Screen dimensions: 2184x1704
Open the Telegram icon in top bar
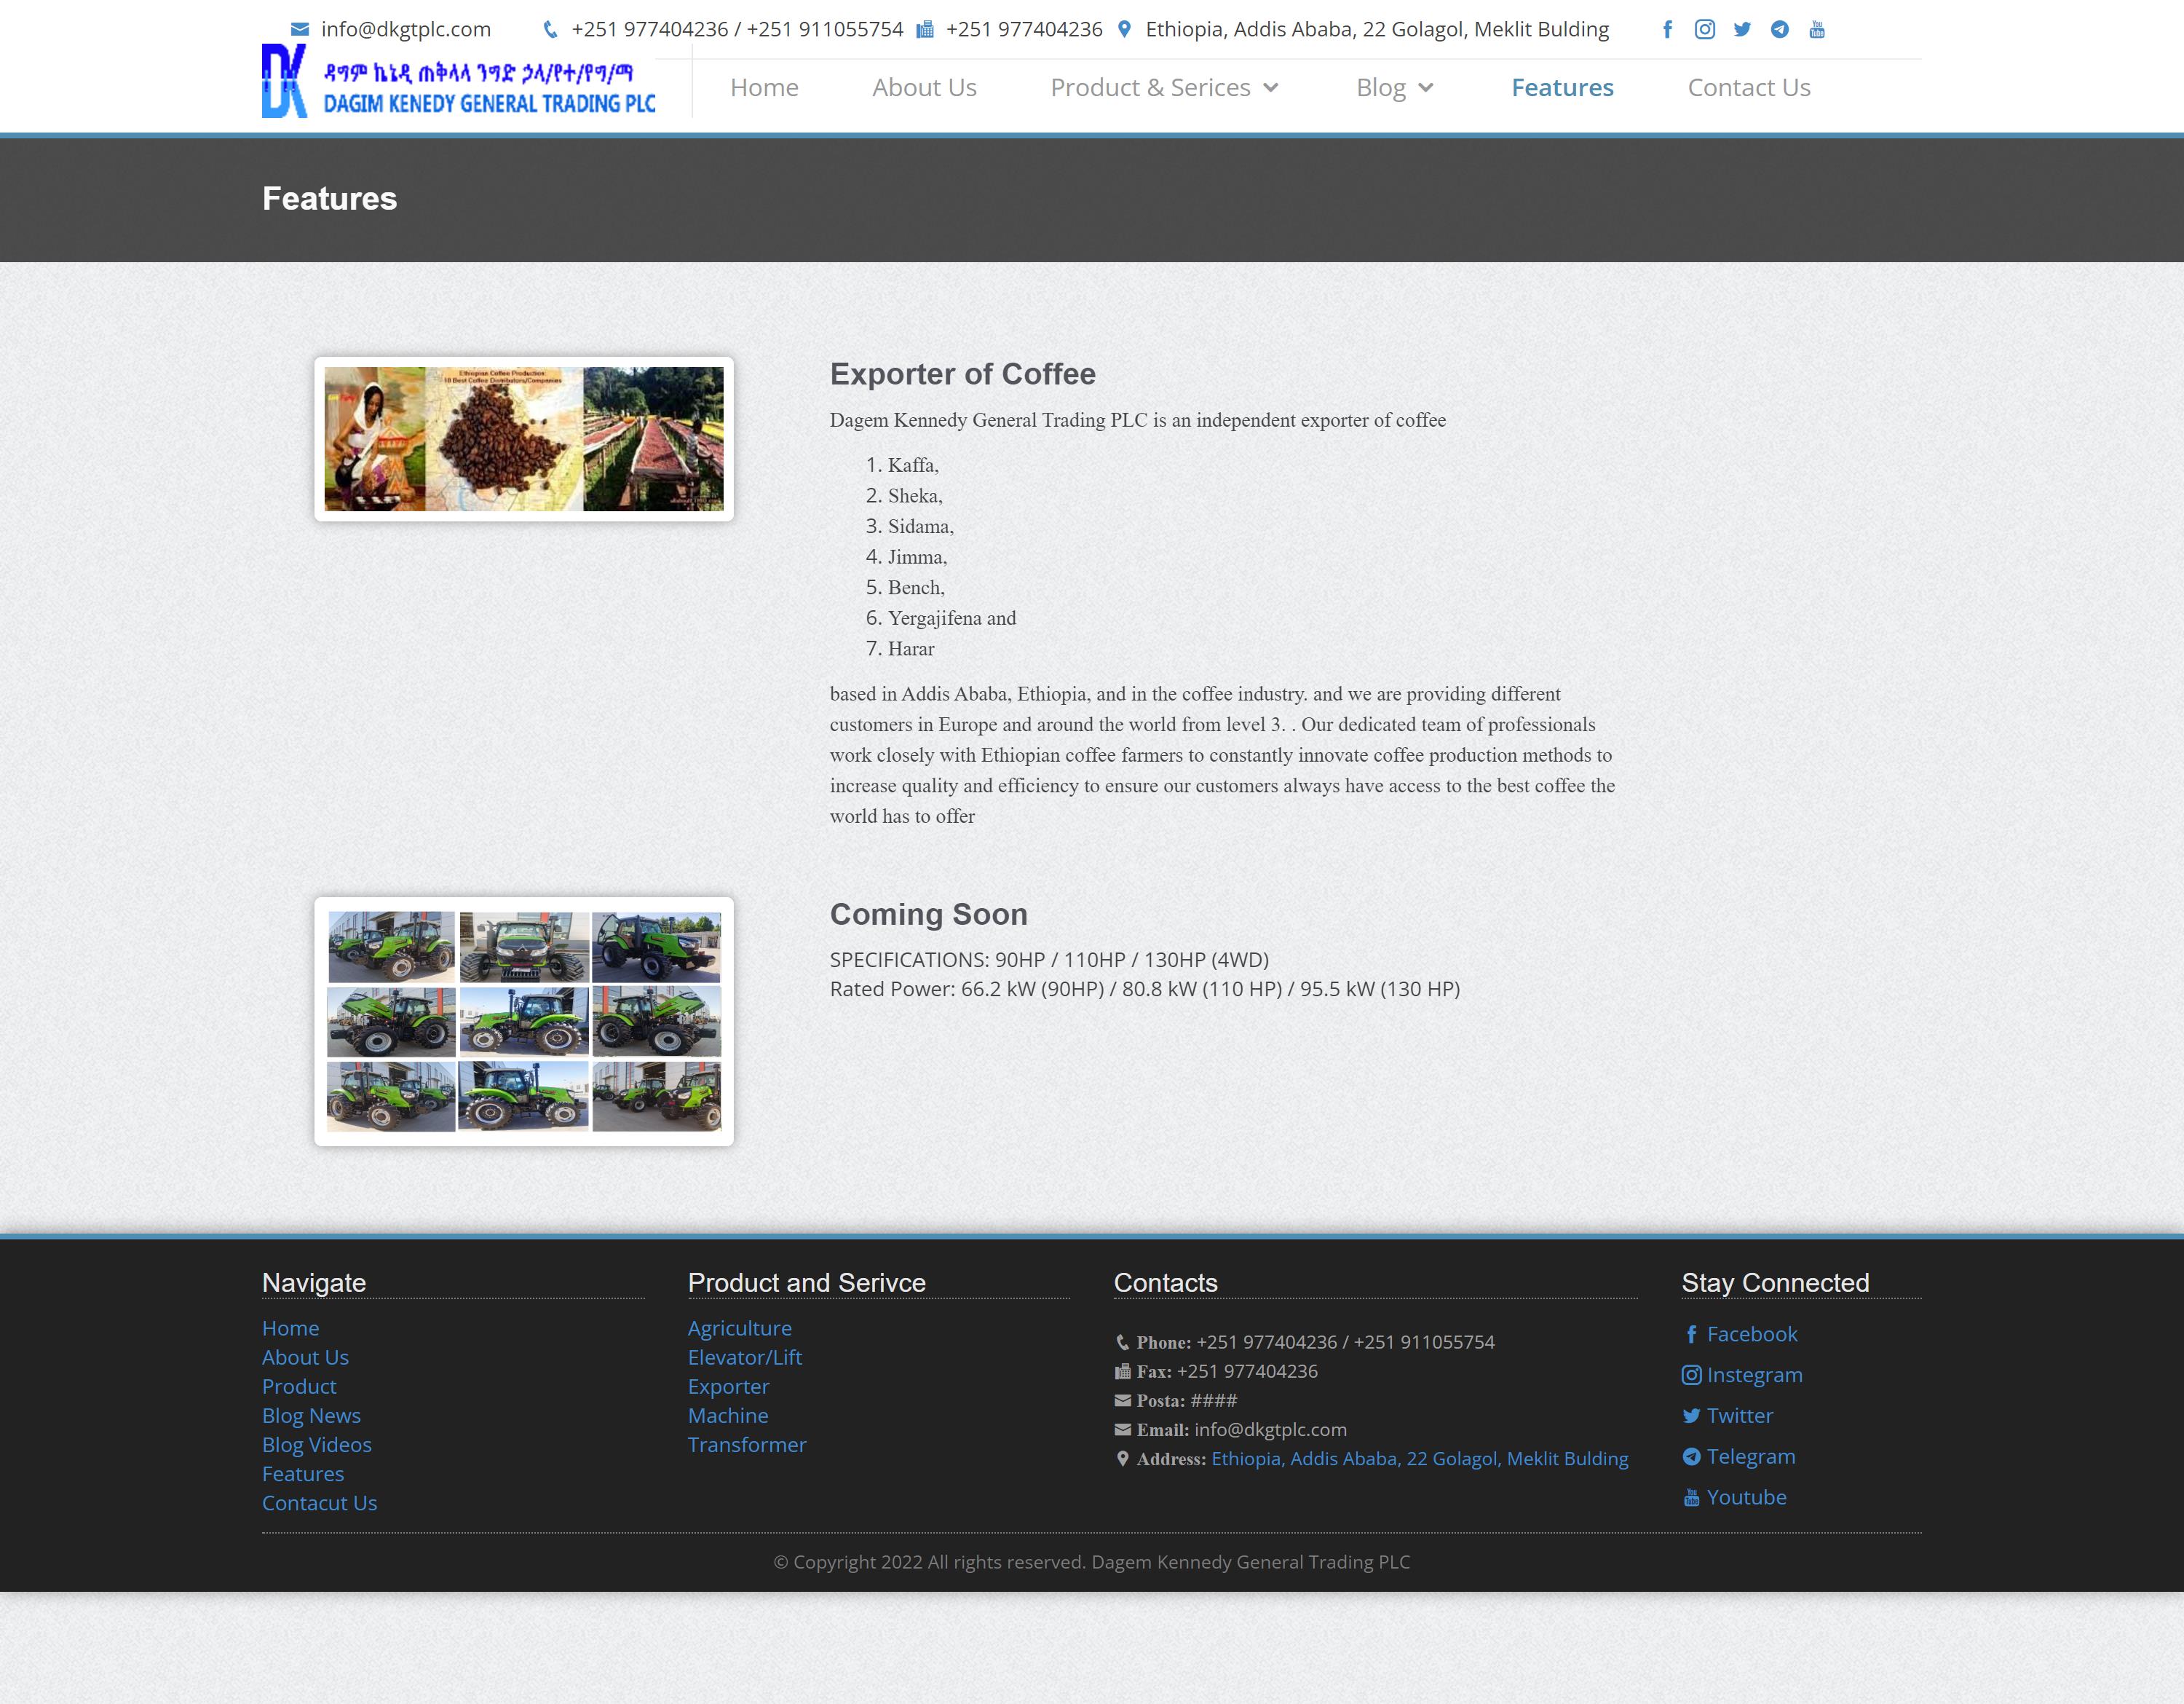click(x=1779, y=29)
